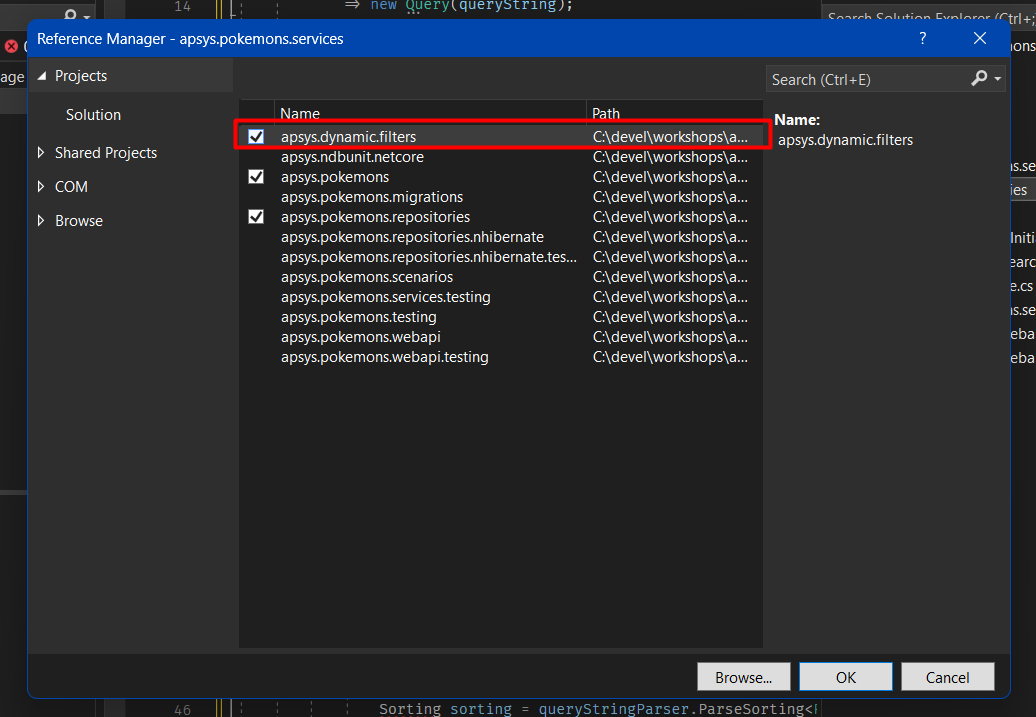Open the search options dropdown arrow
The width and height of the screenshot is (1036, 717).
(998, 79)
